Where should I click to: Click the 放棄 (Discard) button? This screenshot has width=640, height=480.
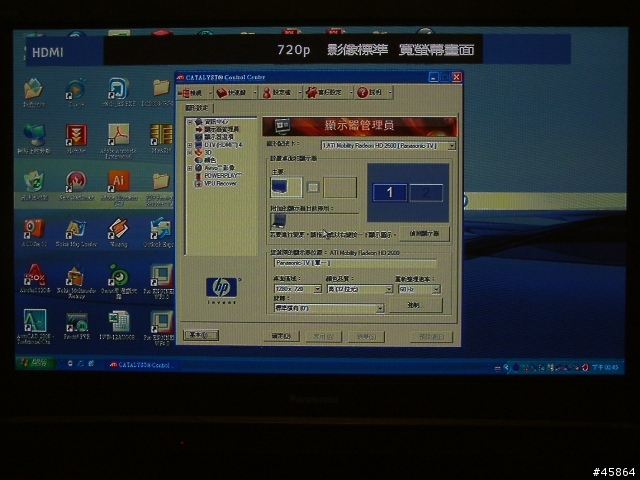(366, 337)
